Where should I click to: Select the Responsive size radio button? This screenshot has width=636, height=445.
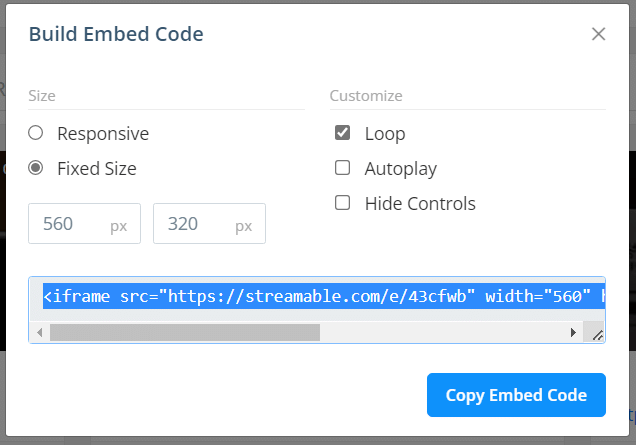click(x=36, y=133)
